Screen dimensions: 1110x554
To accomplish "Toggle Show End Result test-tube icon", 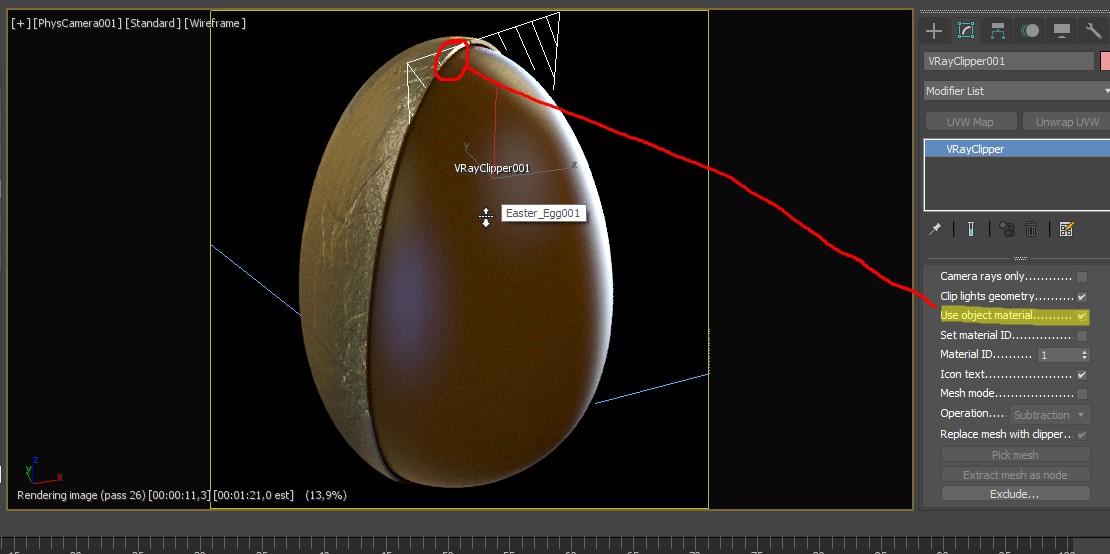I will (970, 229).
